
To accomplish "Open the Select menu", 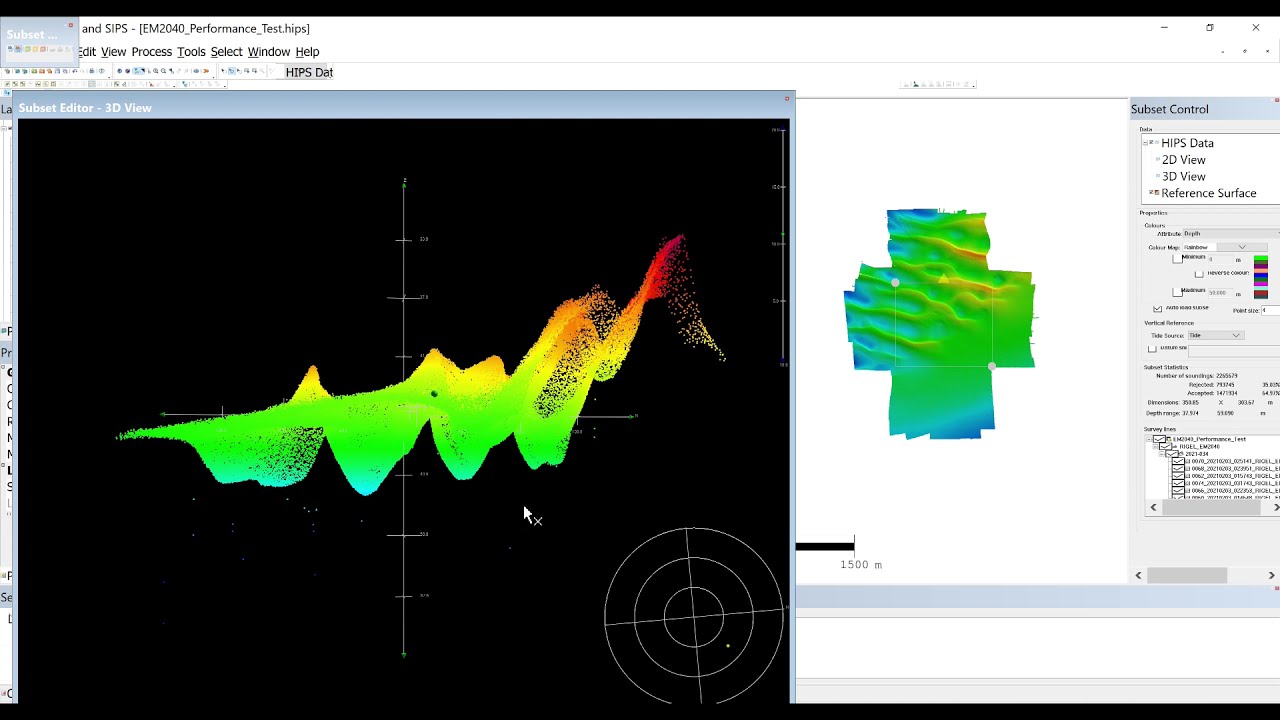I will [x=226, y=52].
